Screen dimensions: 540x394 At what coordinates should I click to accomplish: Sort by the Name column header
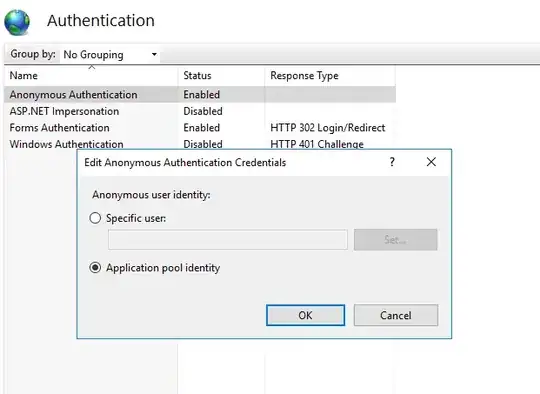click(91, 76)
